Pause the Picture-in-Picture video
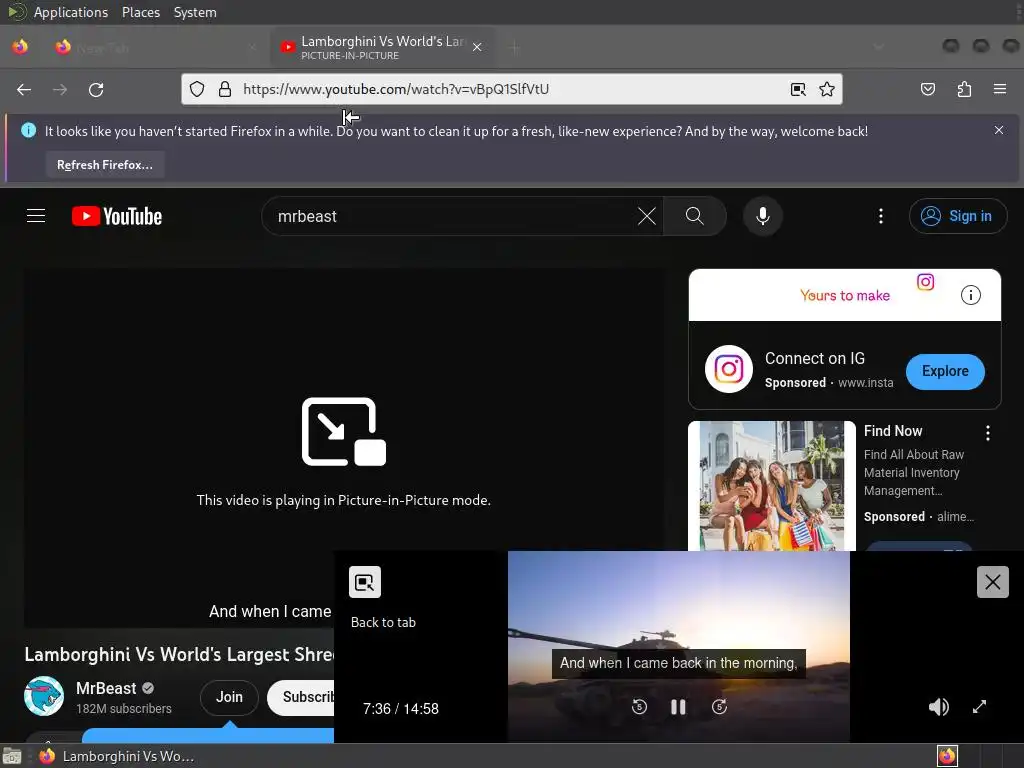1024x768 pixels. point(679,707)
